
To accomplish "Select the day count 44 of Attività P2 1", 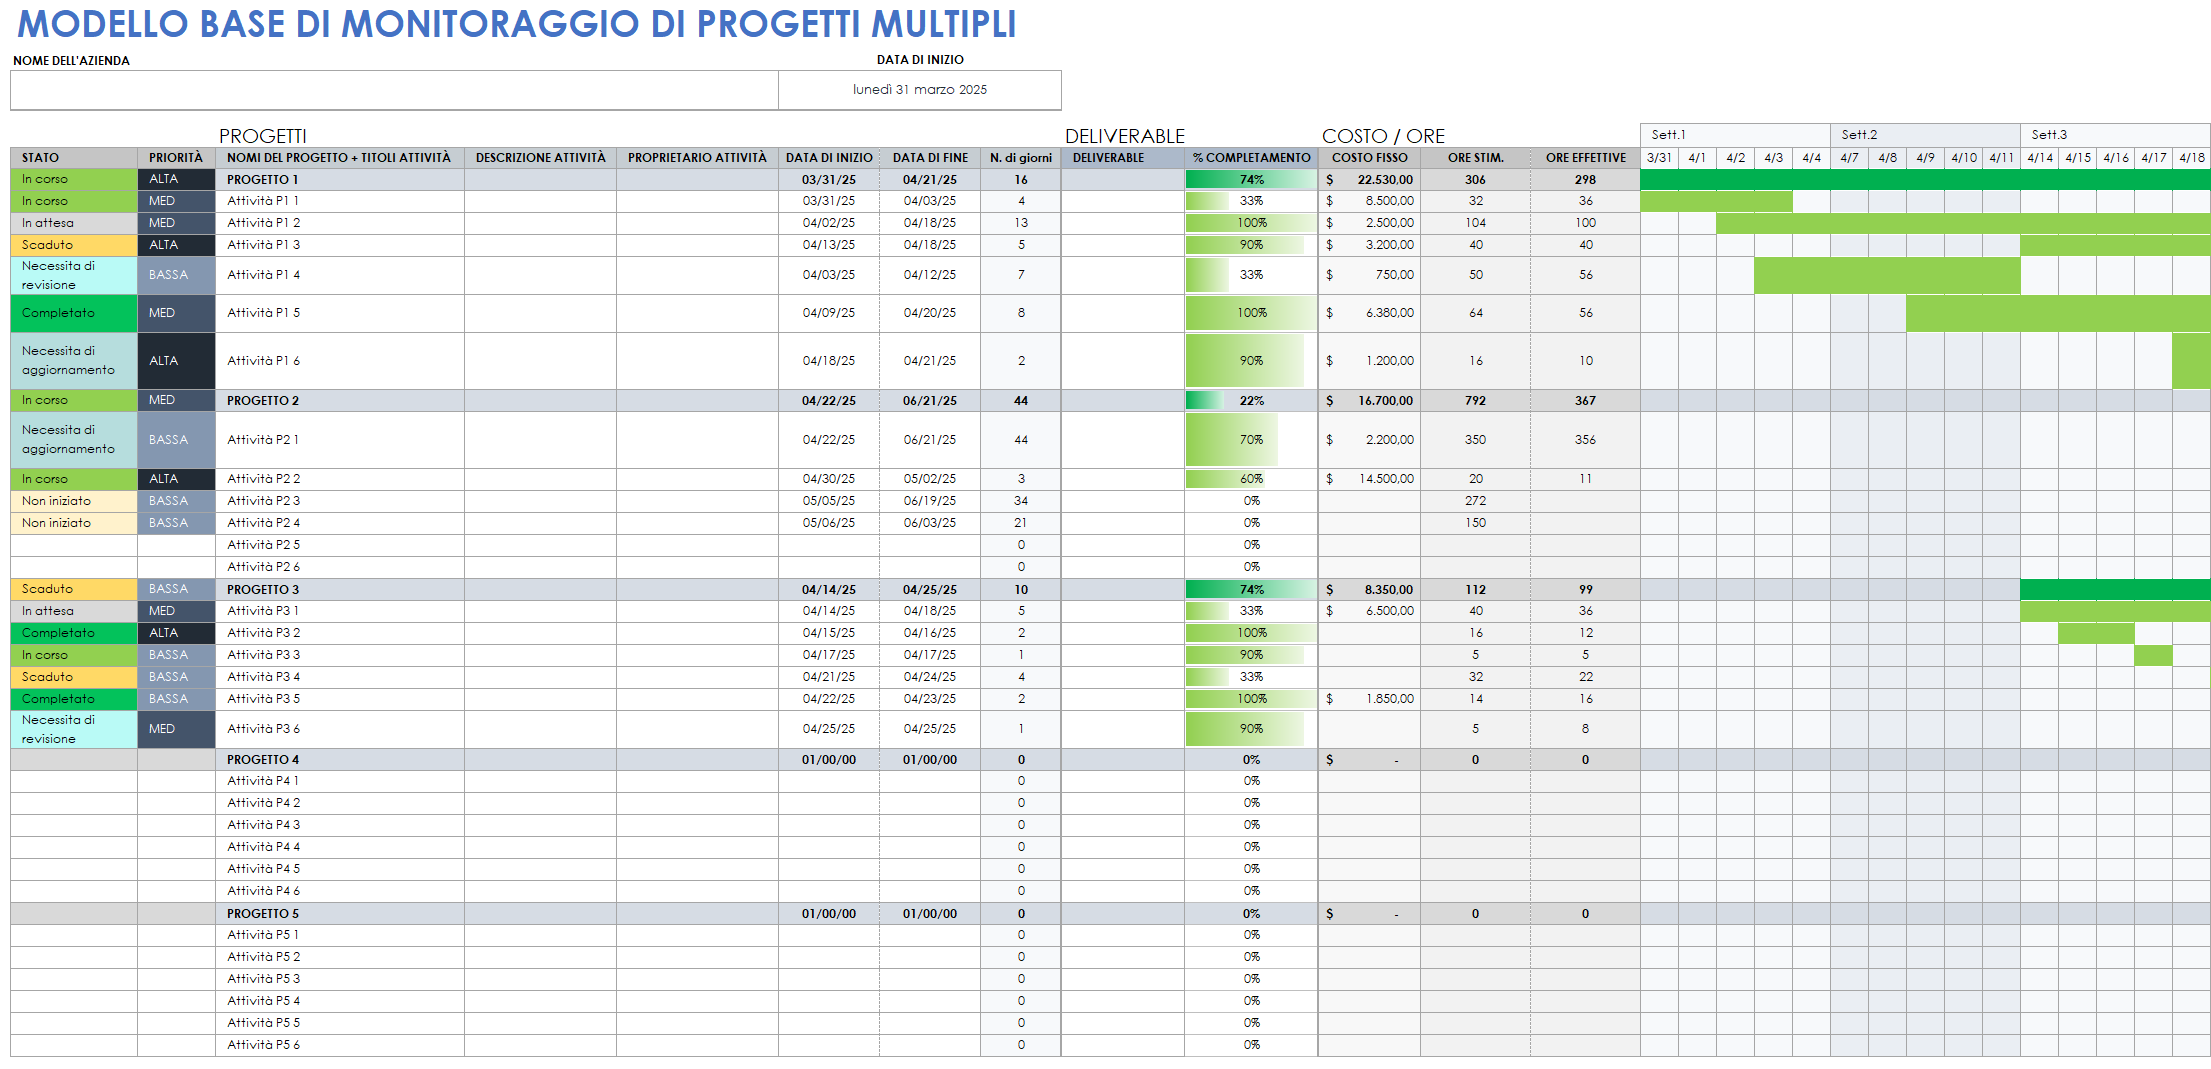I will [x=1021, y=440].
